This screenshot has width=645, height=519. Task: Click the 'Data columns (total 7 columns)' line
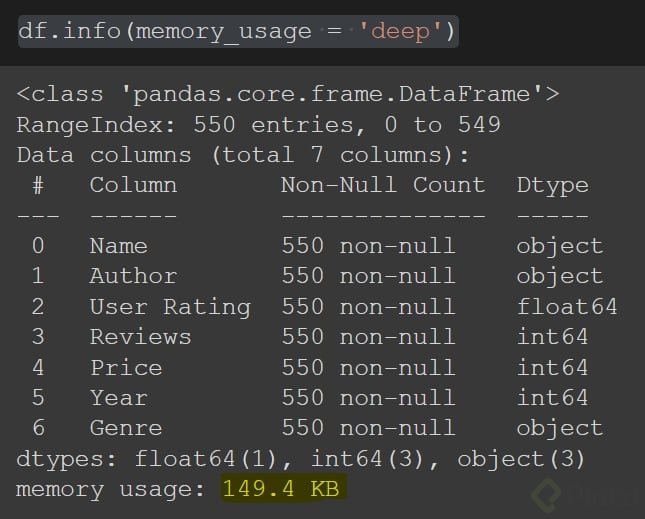point(243,155)
